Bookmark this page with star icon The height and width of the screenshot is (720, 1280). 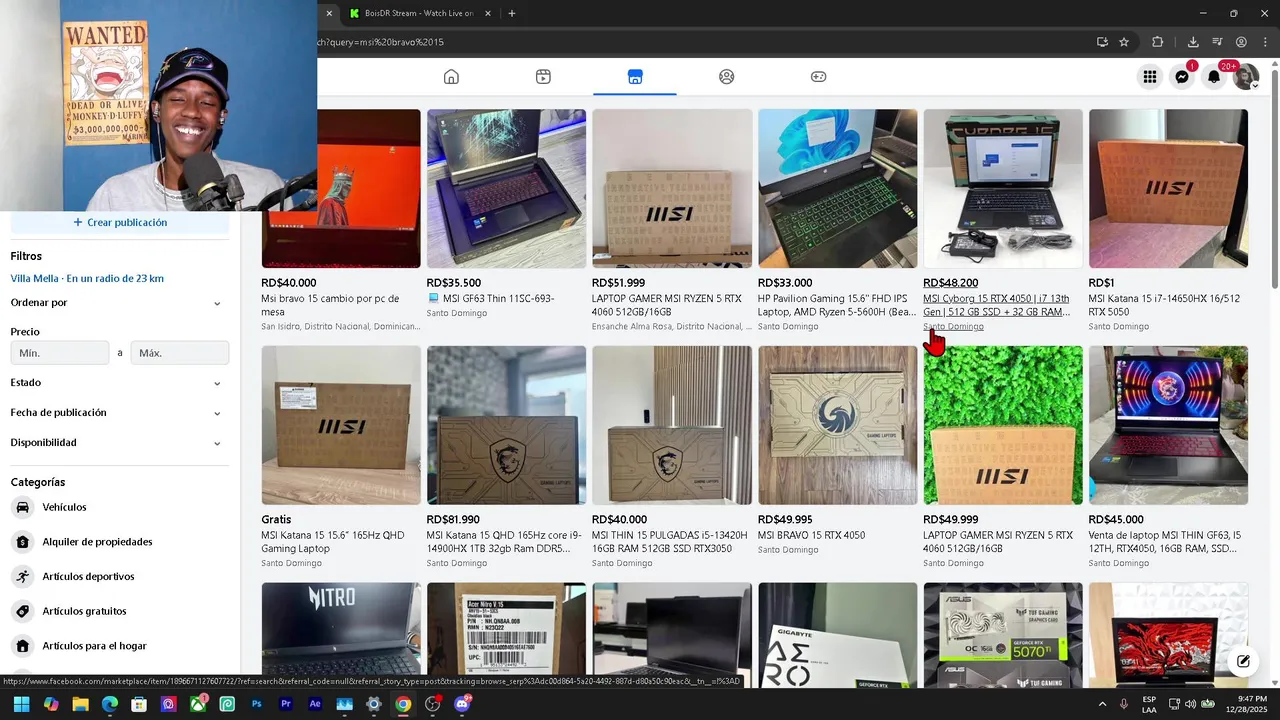1124,42
